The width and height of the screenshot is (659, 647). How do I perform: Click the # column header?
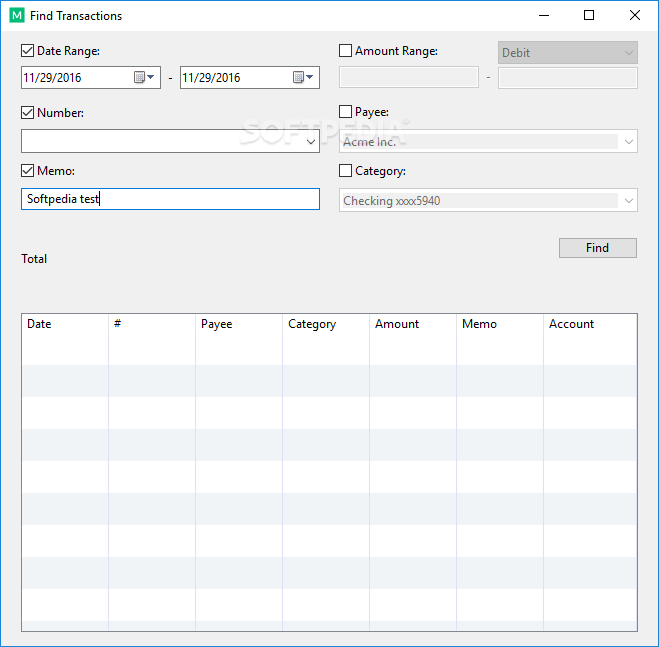point(152,324)
